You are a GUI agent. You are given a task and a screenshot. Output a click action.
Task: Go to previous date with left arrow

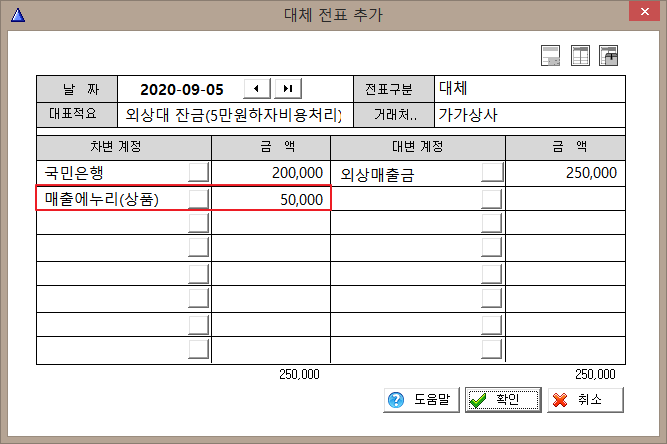257,88
